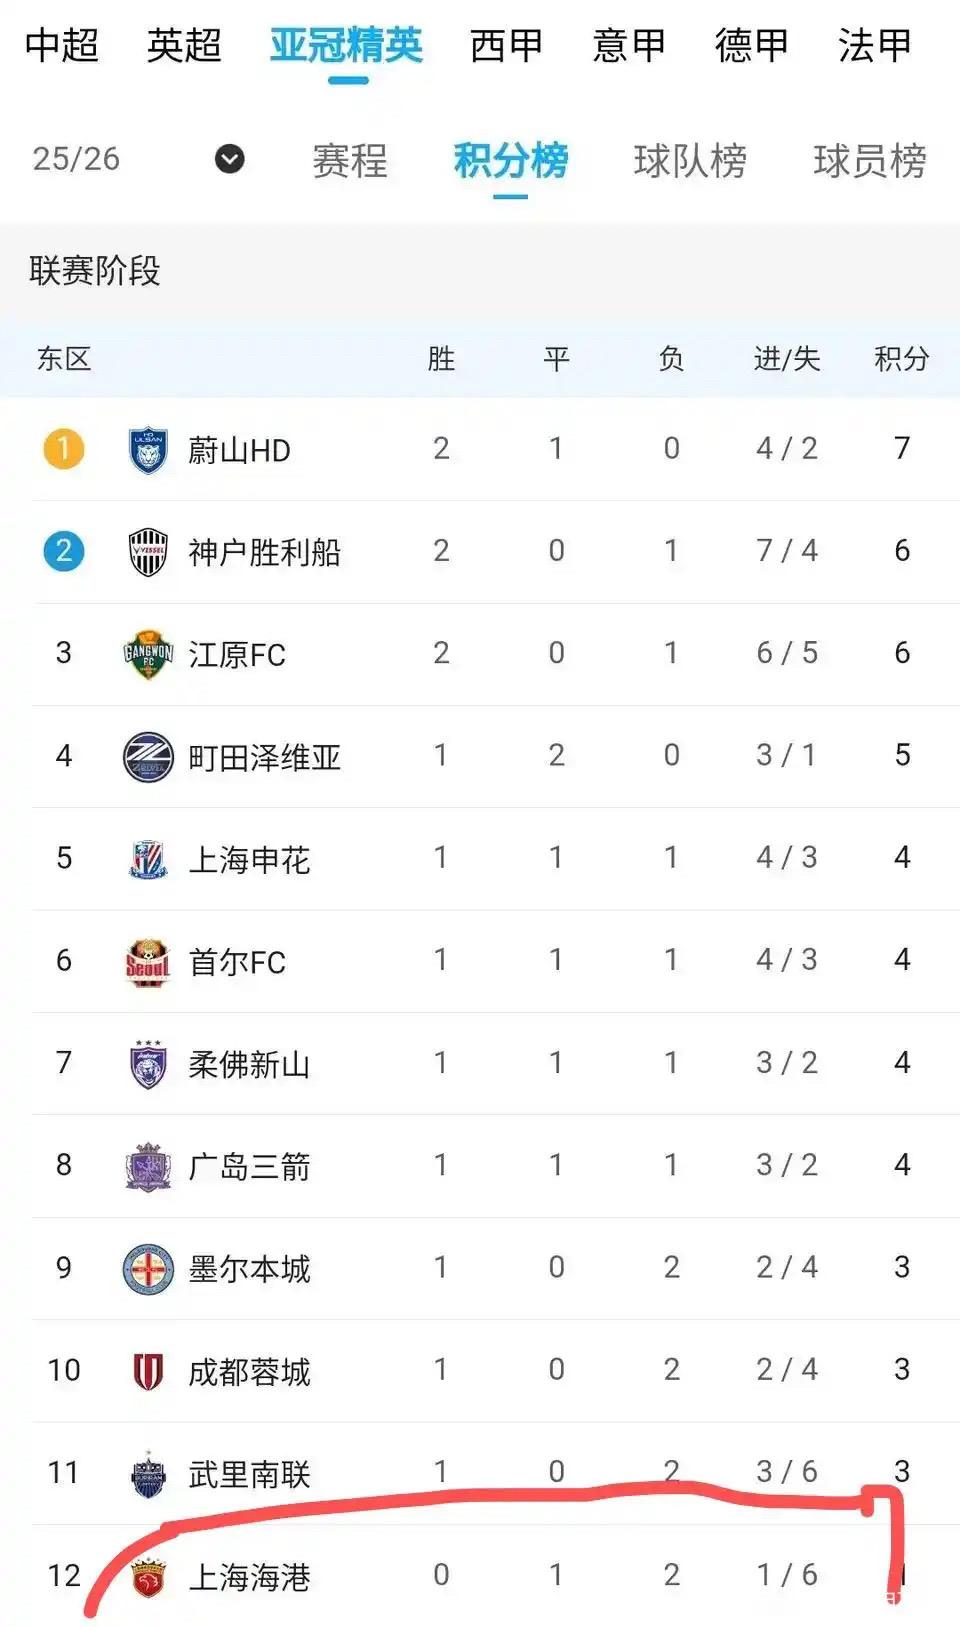The height and width of the screenshot is (1627, 960).
Task: Click the Melbourne City circular badge
Action: point(148,1269)
